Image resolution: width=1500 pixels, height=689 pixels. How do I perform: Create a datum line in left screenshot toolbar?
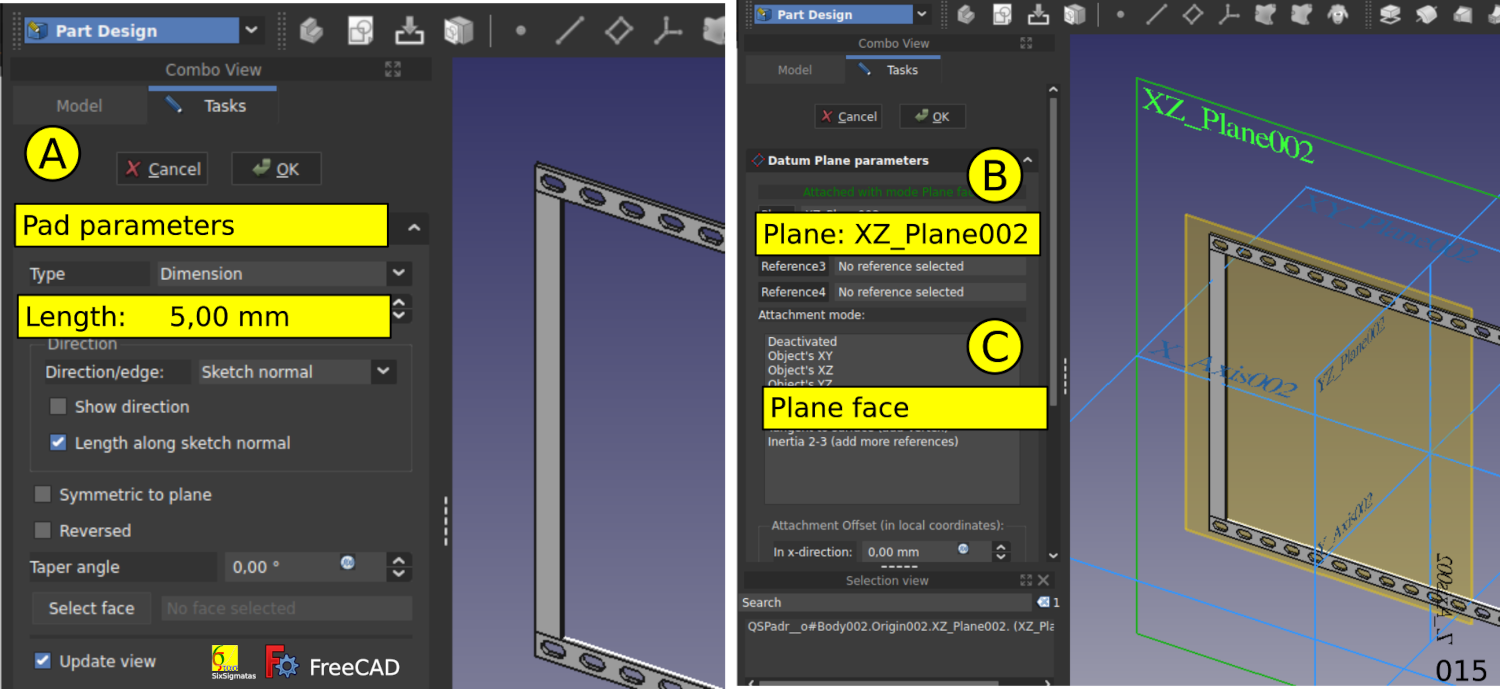pos(570,31)
